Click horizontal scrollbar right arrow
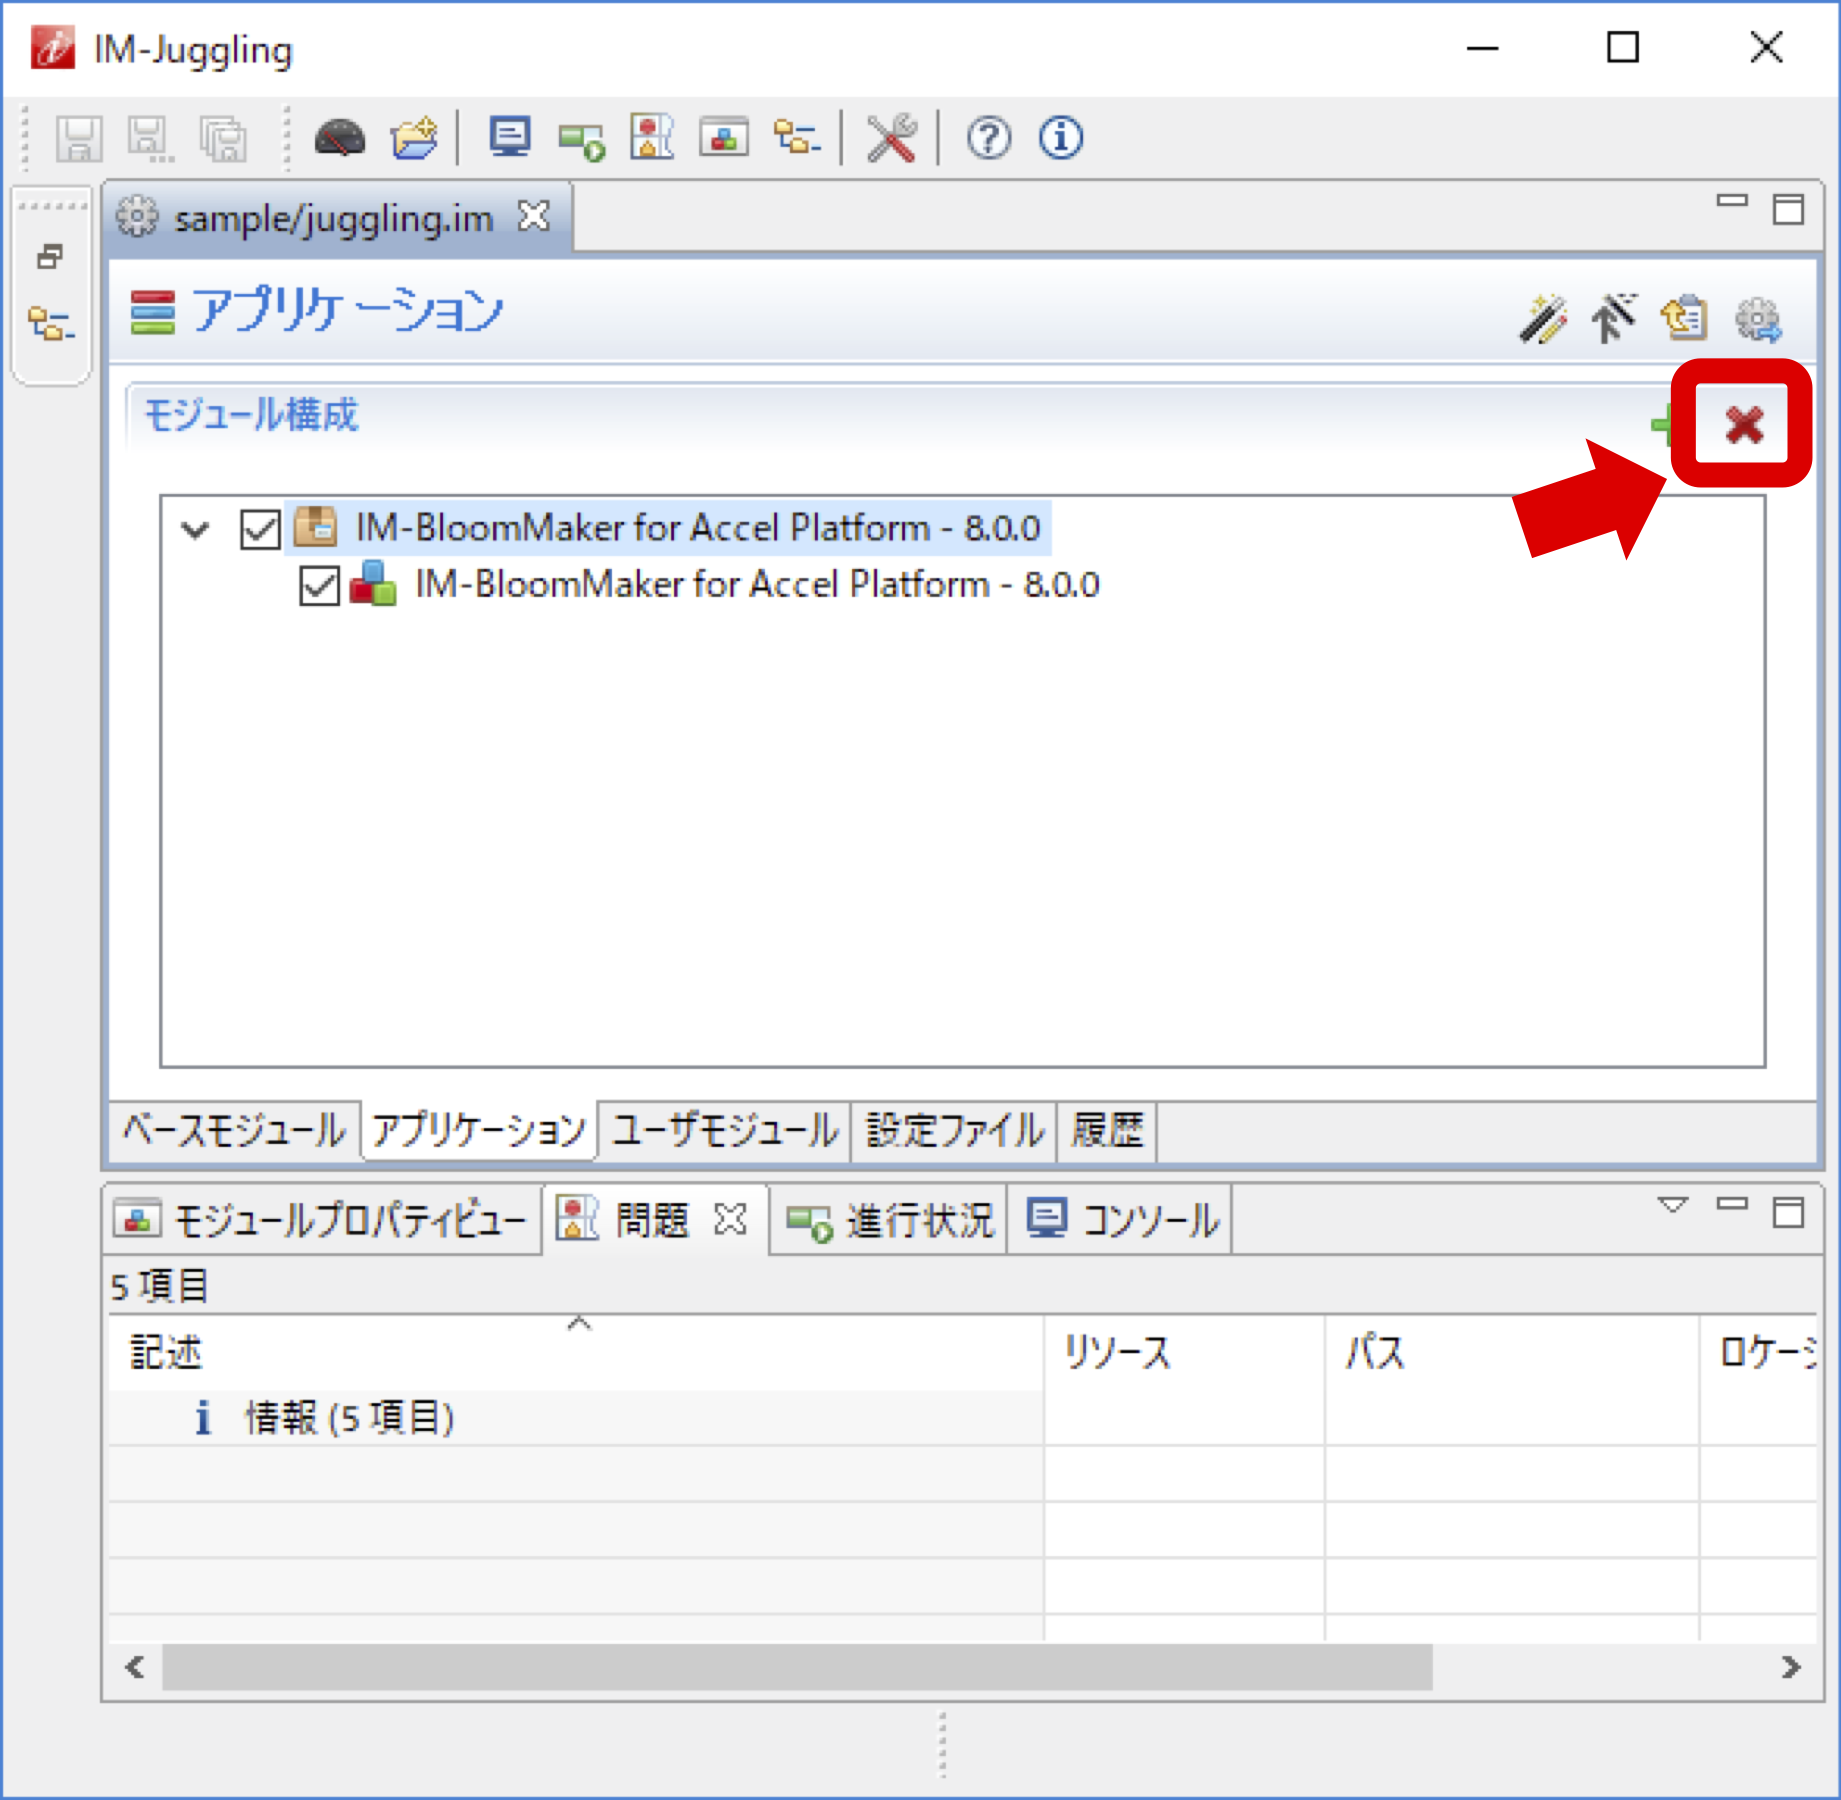The image size is (1841, 1800). [1790, 1667]
